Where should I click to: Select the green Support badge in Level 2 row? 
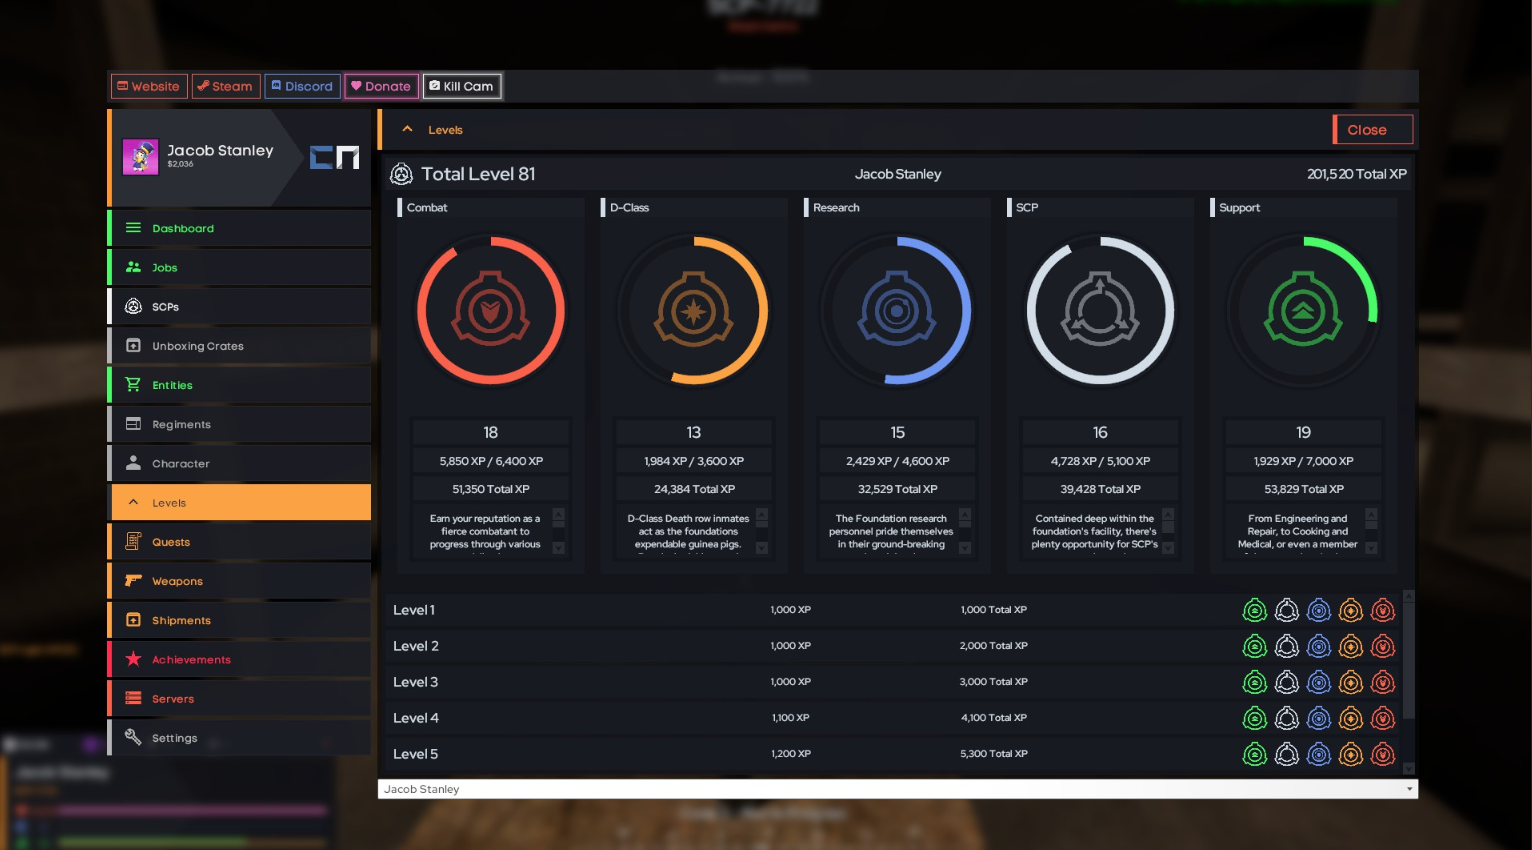[1255, 646]
